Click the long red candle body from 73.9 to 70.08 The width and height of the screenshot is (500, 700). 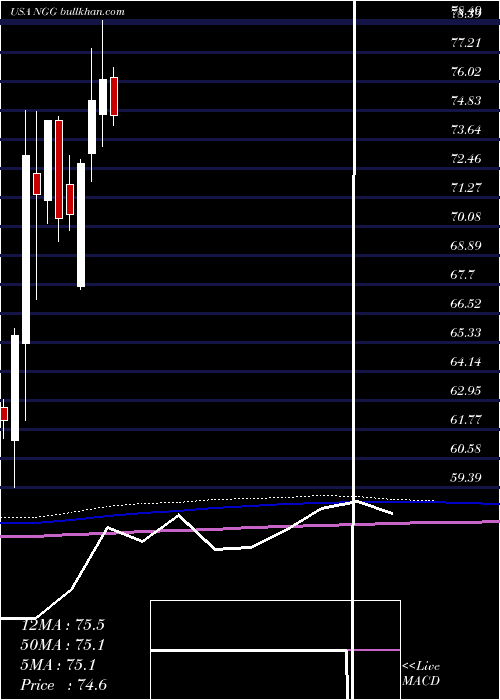(x=59, y=170)
